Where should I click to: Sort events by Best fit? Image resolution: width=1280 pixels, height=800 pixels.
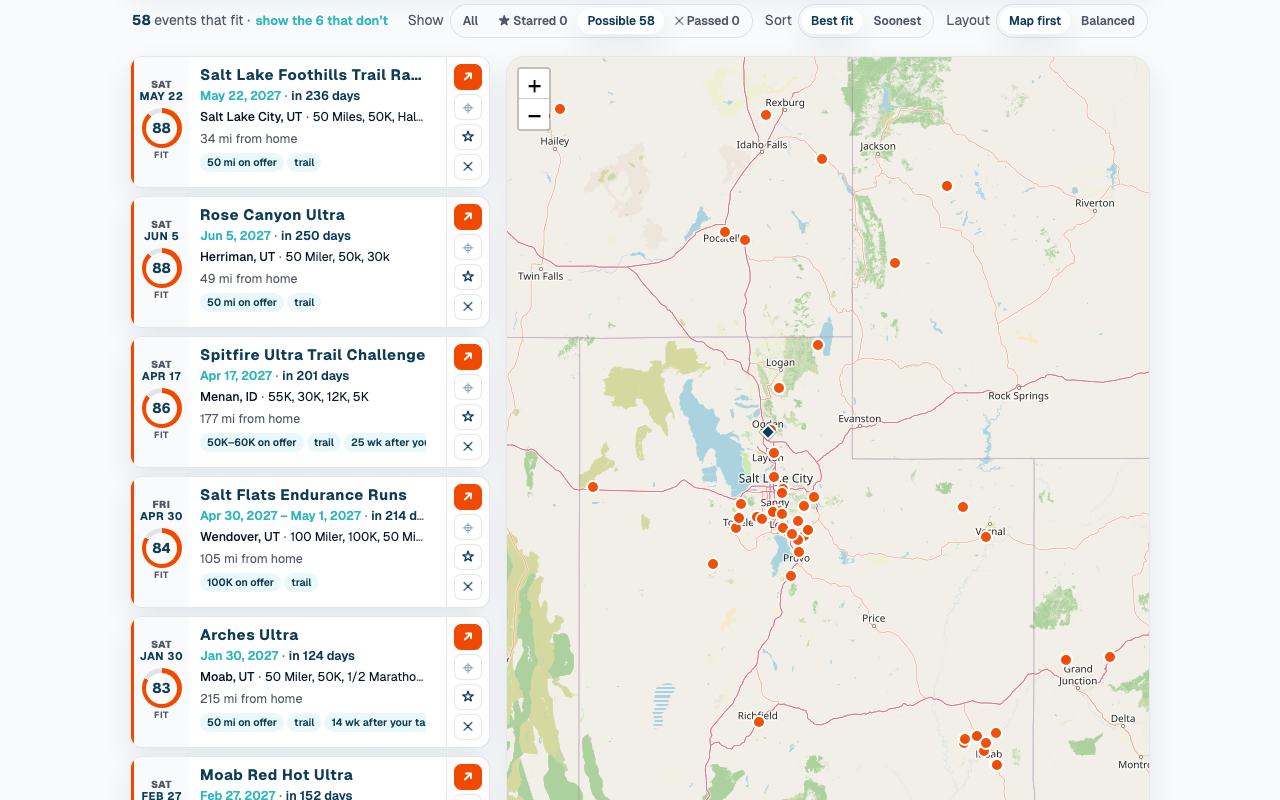pyautogui.click(x=832, y=21)
